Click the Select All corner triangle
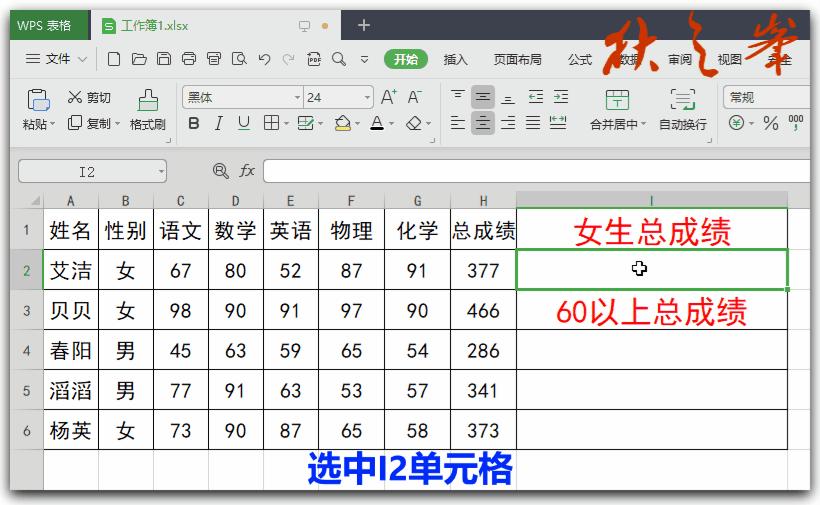Viewport: 820px width, 505px height. [35, 201]
